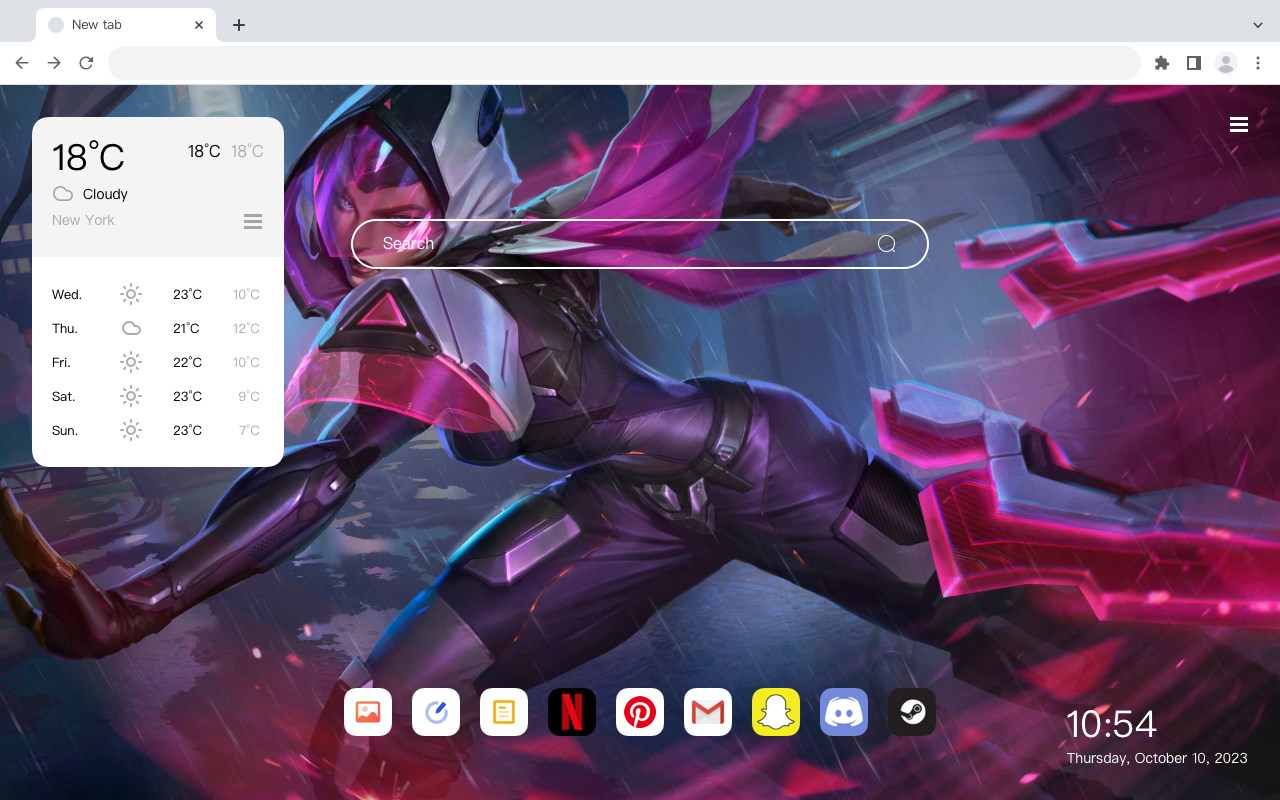
Task: Click into the Search field
Action: click(640, 244)
